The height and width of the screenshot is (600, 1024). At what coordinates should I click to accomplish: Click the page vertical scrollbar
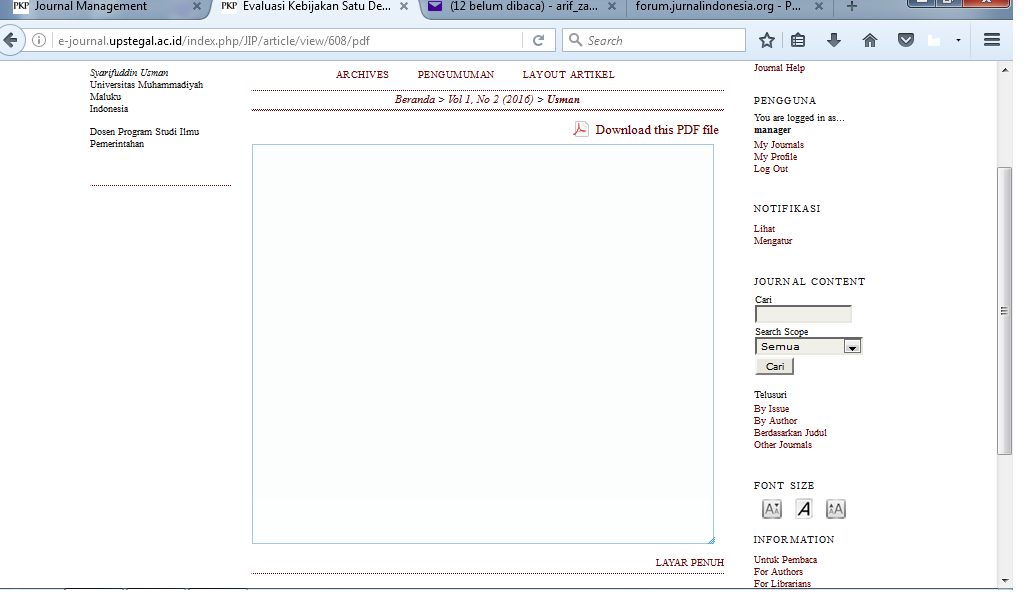1005,310
